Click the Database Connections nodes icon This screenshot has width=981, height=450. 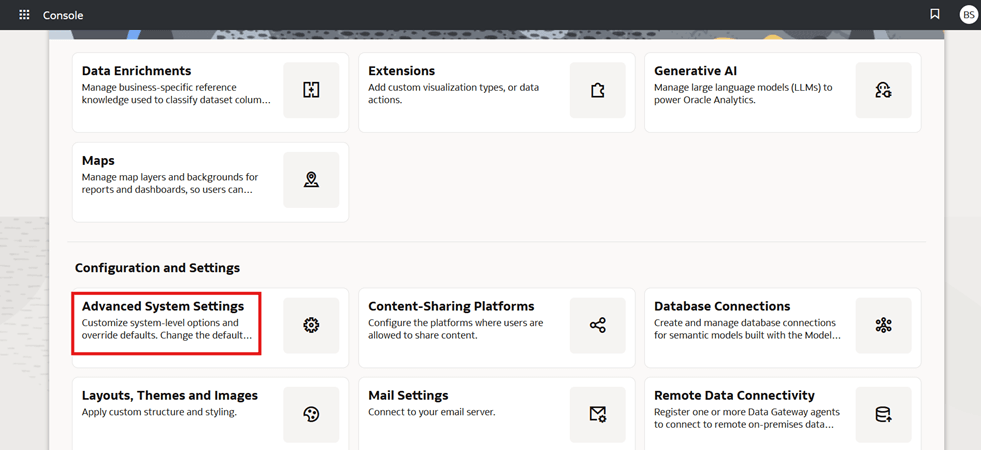click(883, 325)
